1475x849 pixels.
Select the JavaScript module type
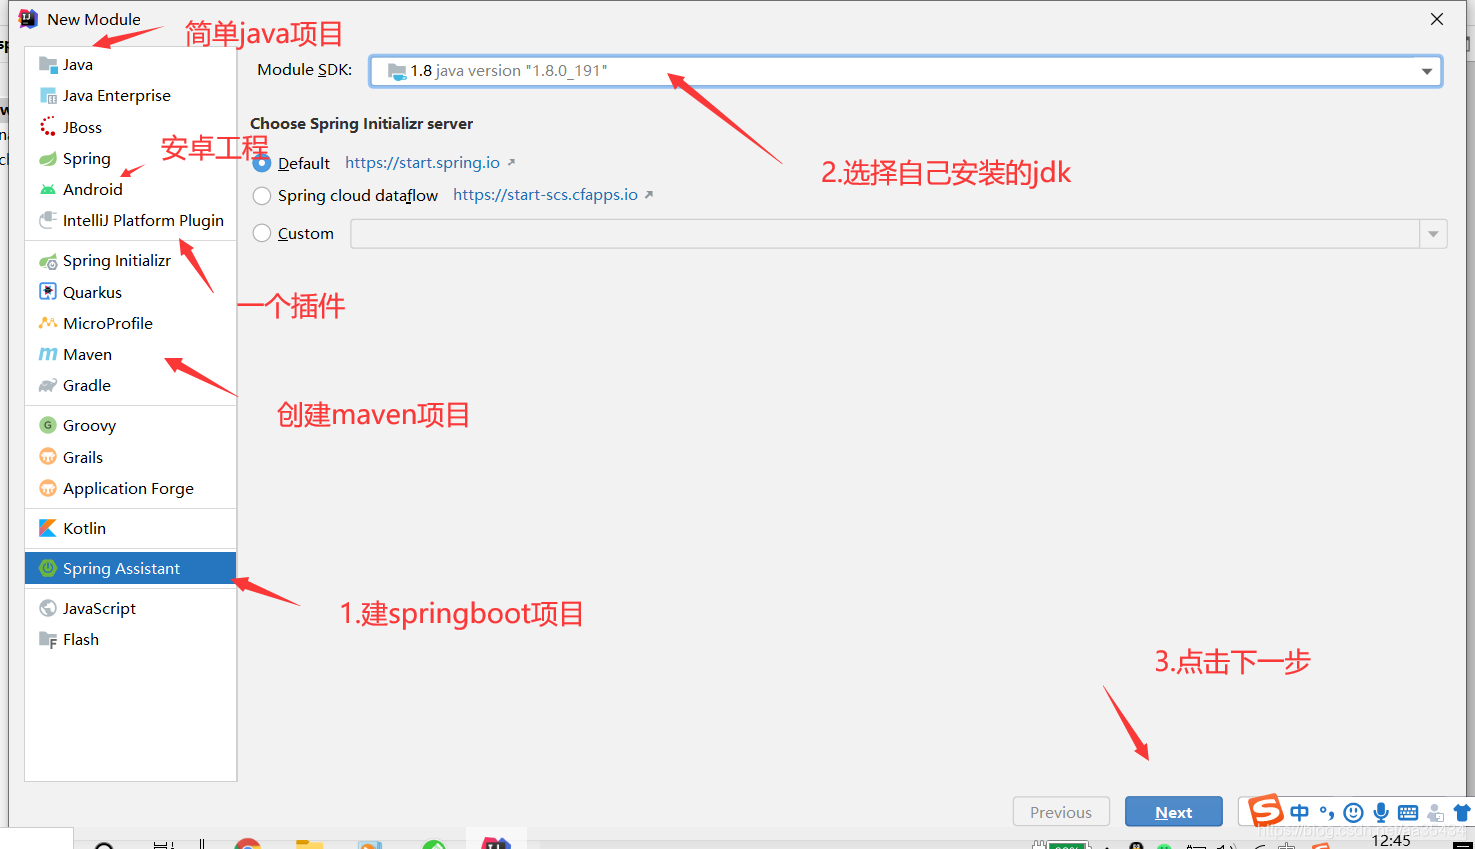[130, 608]
